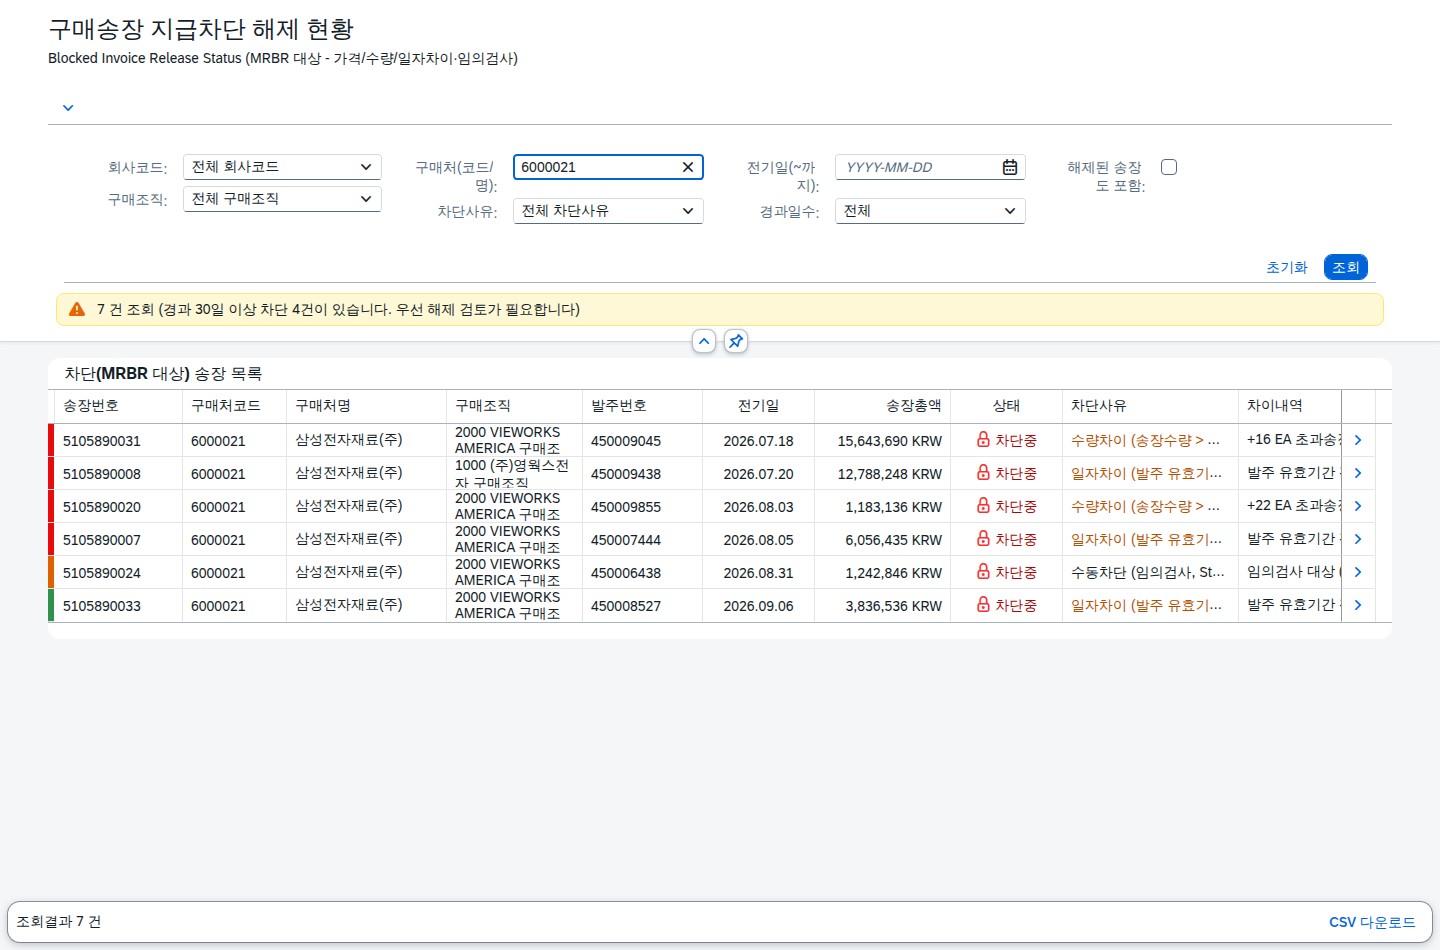Click the 조회 search button
1440x950 pixels.
pyautogui.click(x=1346, y=267)
